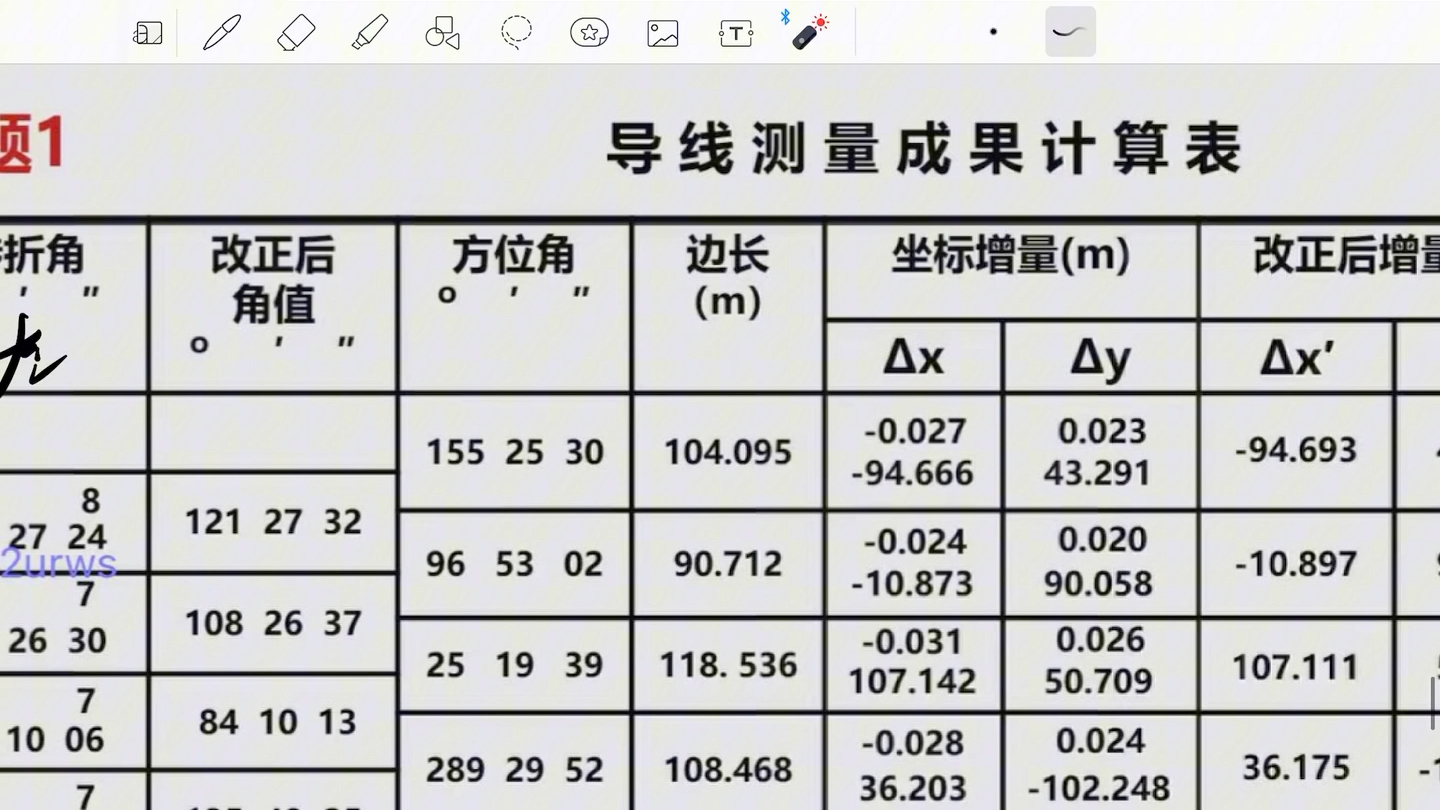
Task: Click Δx value 107.142
Action: coord(912,681)
